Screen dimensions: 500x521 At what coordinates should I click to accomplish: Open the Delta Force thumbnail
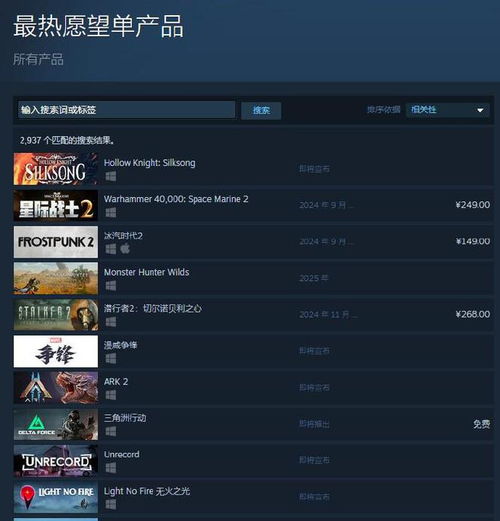[56, 424]
